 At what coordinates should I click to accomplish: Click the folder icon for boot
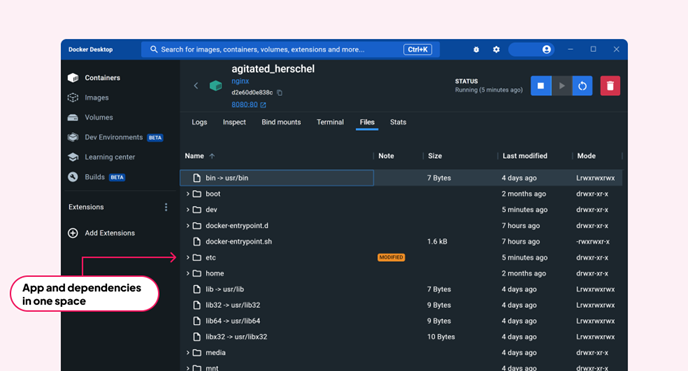197,194
